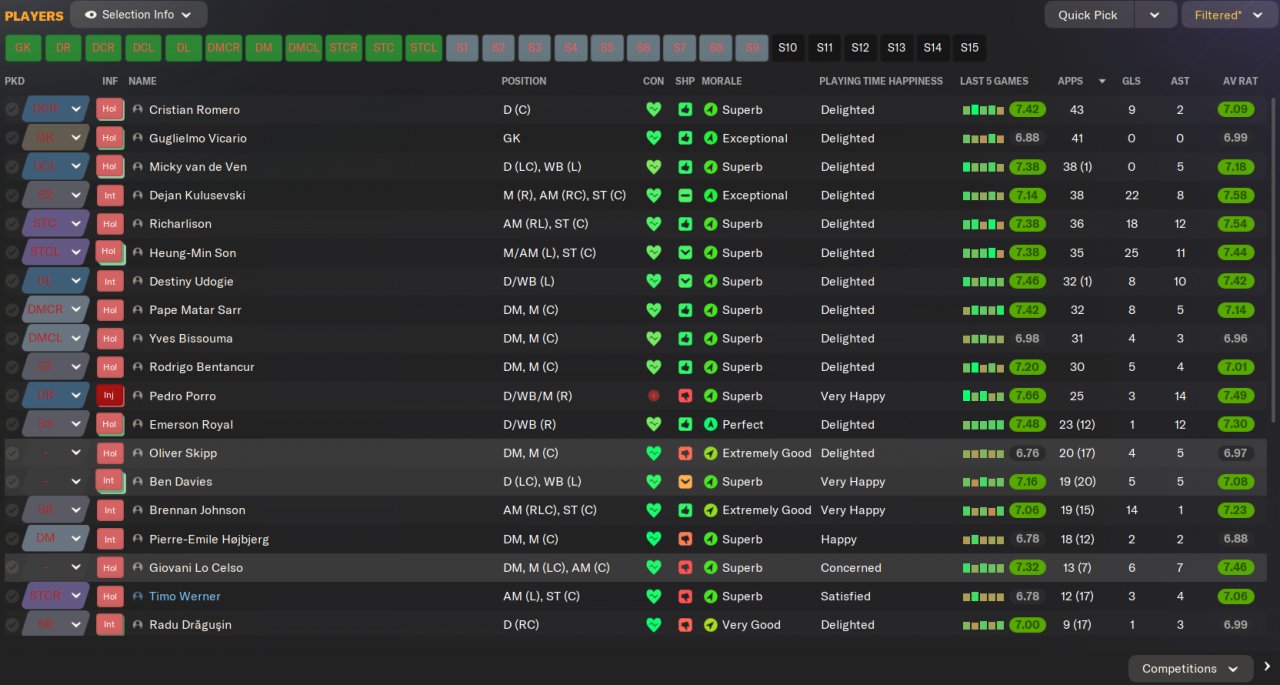1280x685 pixels.
Task: Toggle the pick checkmark for Ben Davies
Action: [12, 482]
